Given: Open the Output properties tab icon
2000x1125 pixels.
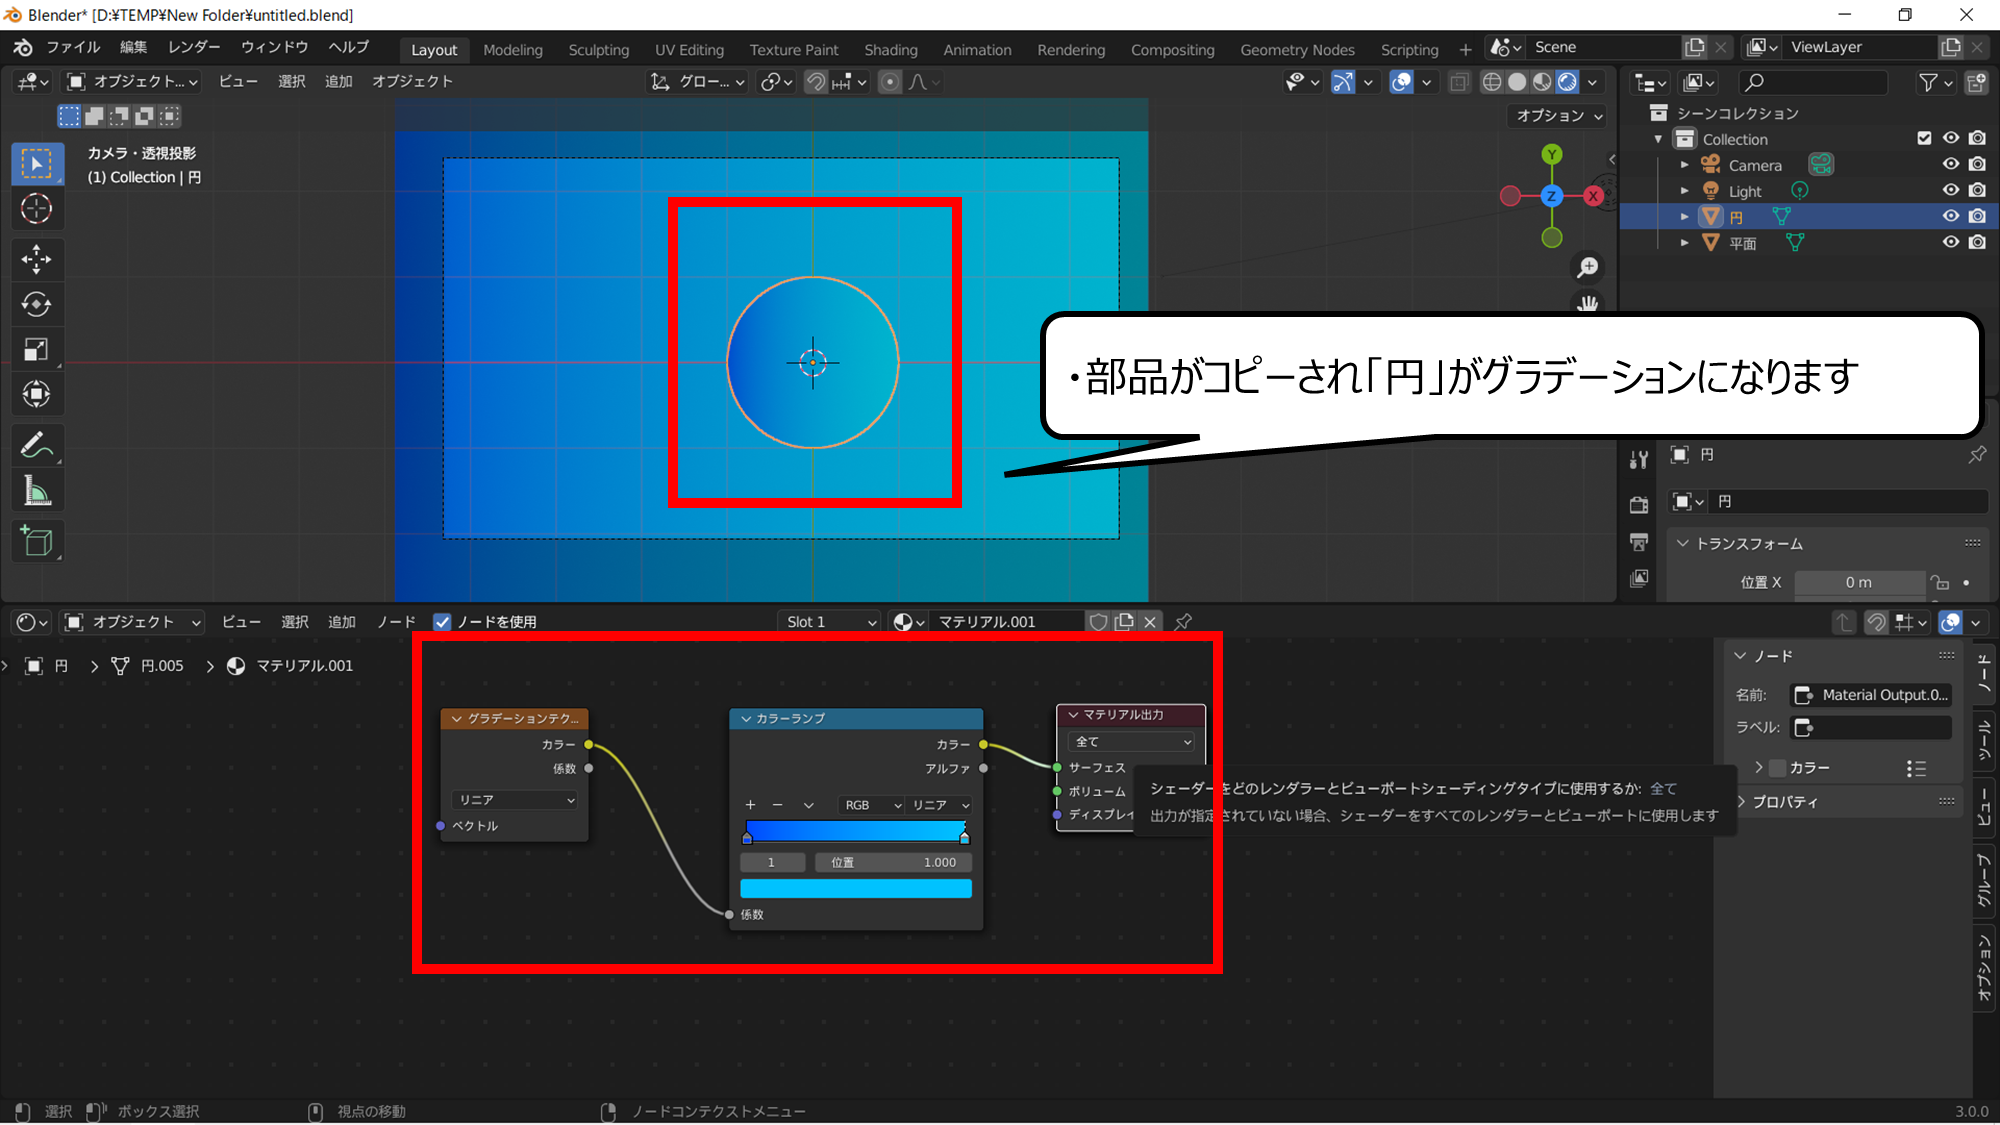Looking at the screenshot, I should click(1638, 542).
